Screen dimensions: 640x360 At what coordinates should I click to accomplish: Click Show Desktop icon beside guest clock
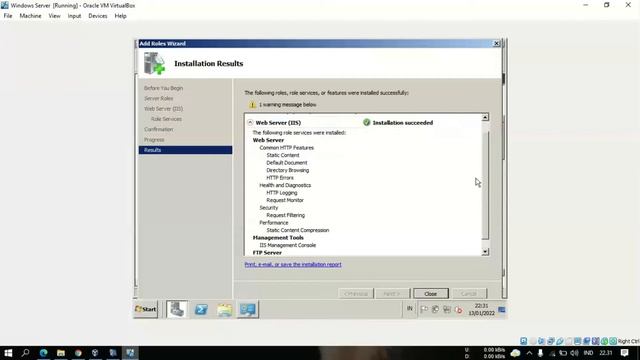(x=502, y=310)
